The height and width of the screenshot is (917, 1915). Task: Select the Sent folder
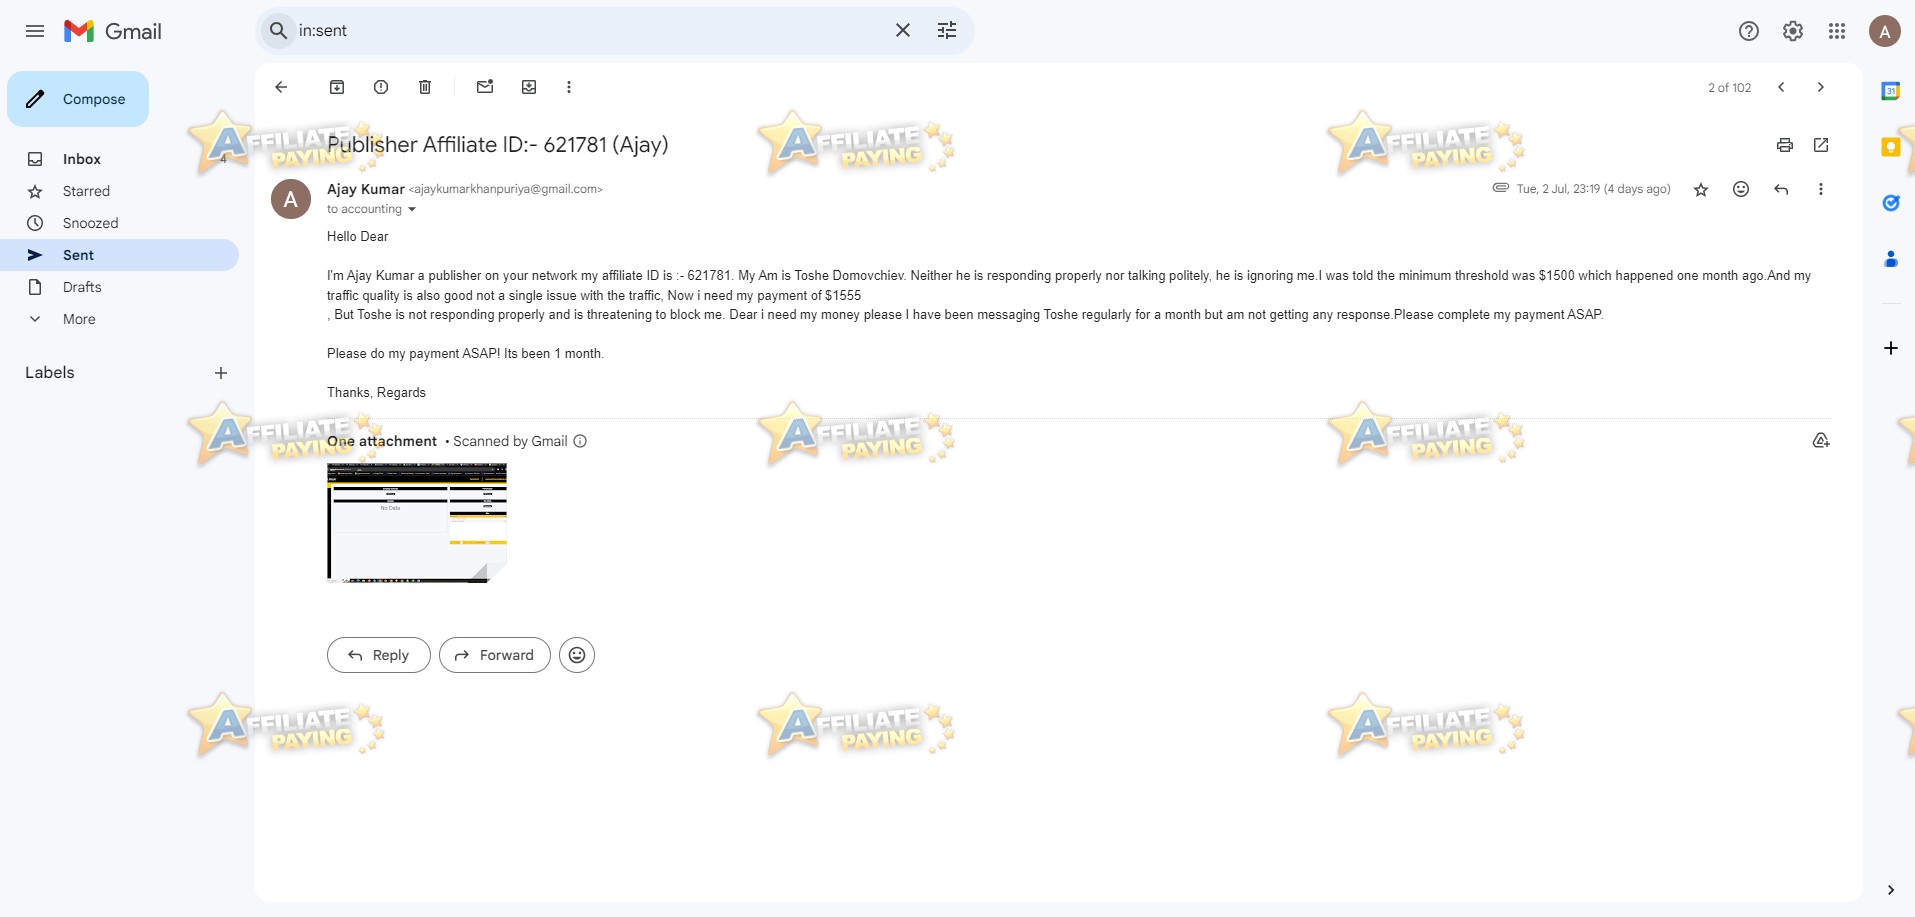pos(119,255)
